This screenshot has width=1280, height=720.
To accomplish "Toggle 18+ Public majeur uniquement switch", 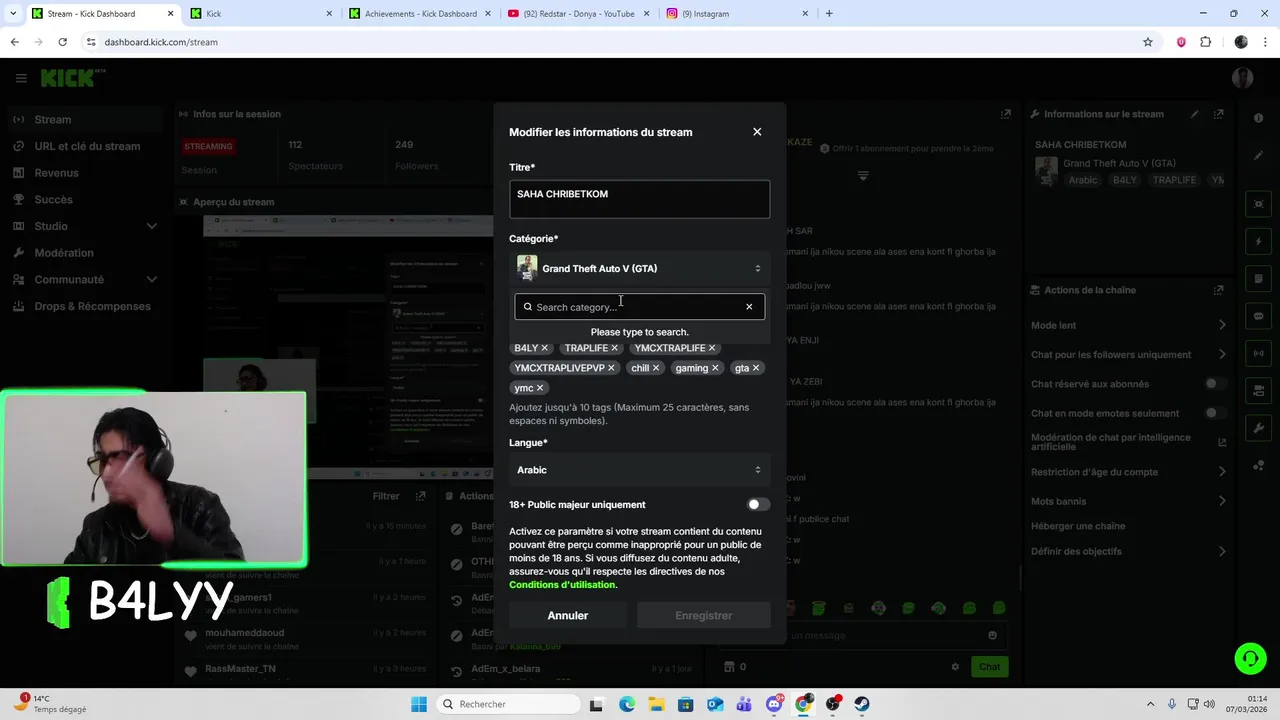I will (x=758, y=505).
